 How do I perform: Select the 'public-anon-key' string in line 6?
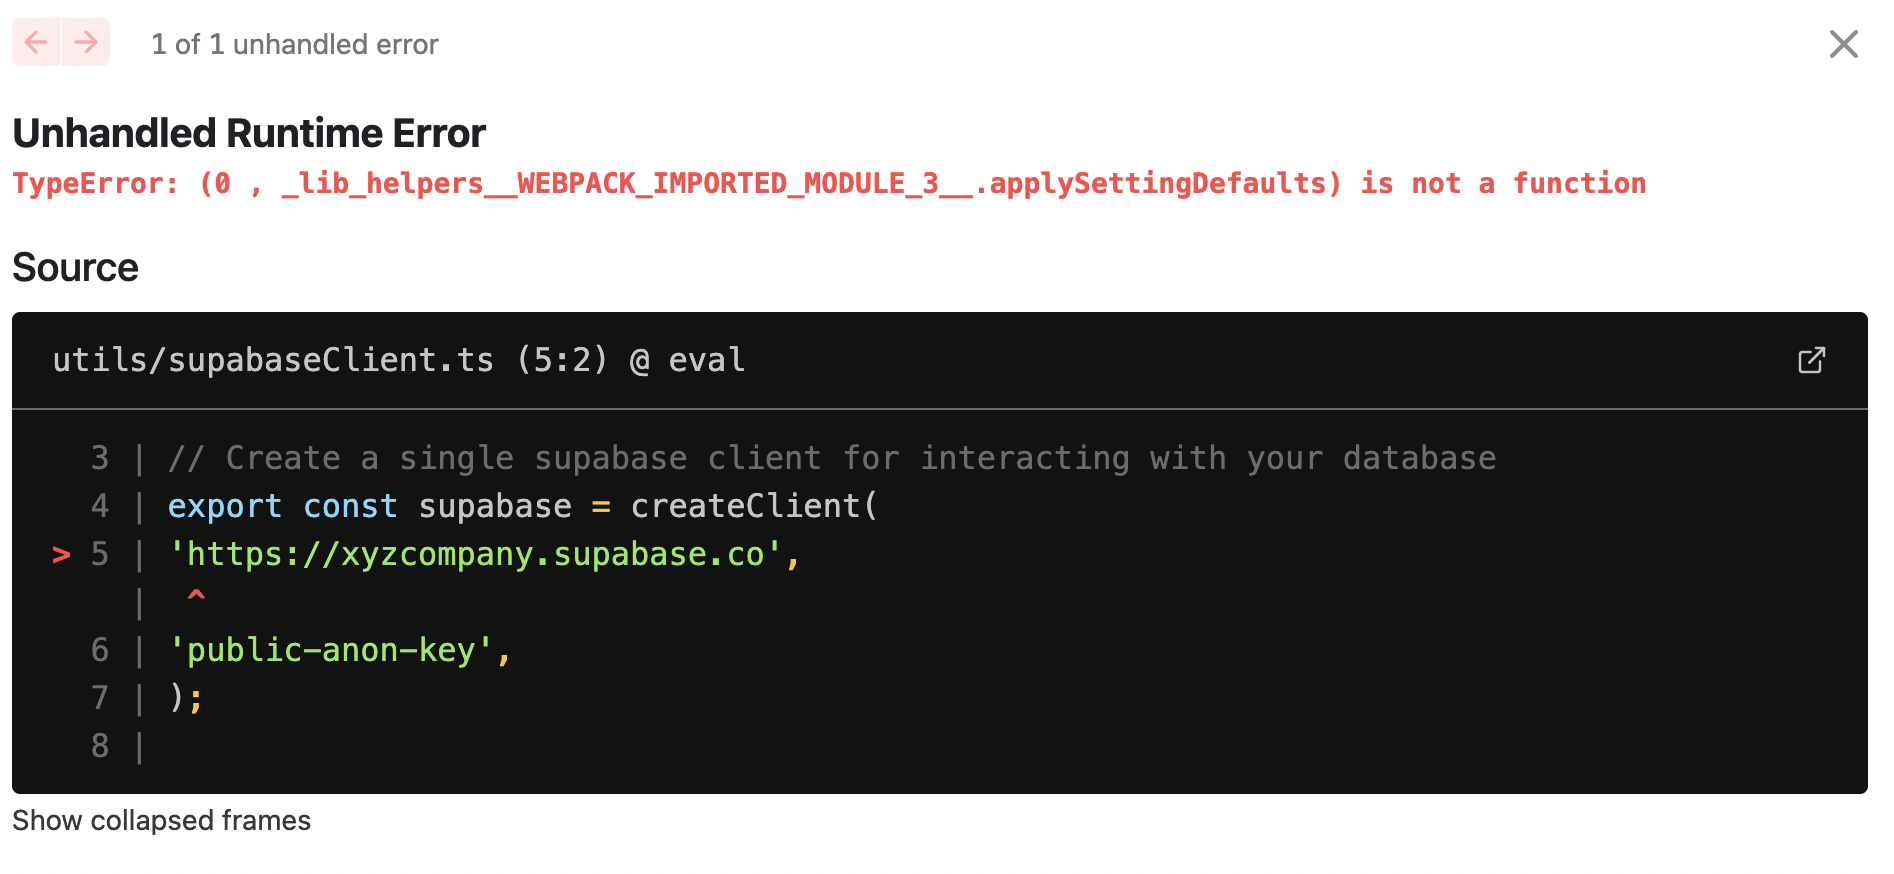tap(330, 650)
